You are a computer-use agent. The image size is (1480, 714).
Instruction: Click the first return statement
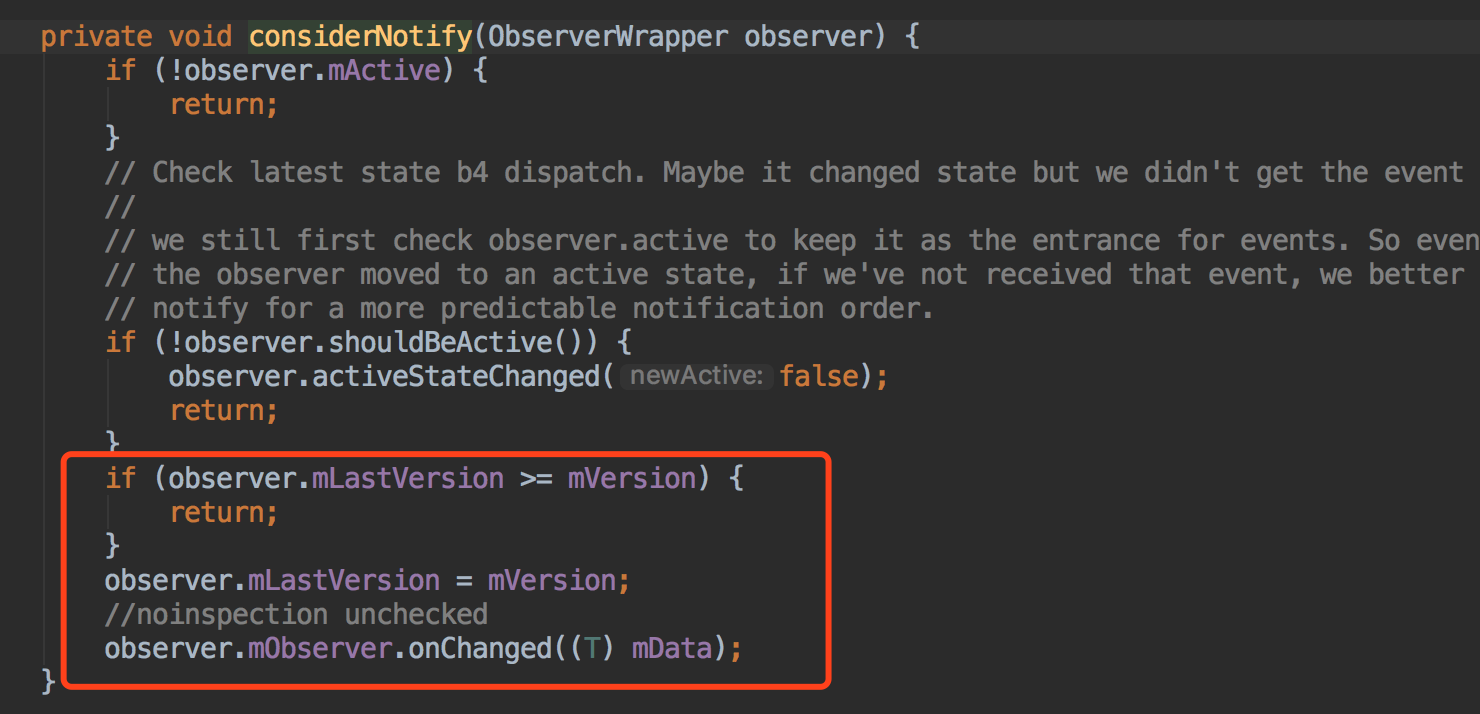click(x=224, y=105)
